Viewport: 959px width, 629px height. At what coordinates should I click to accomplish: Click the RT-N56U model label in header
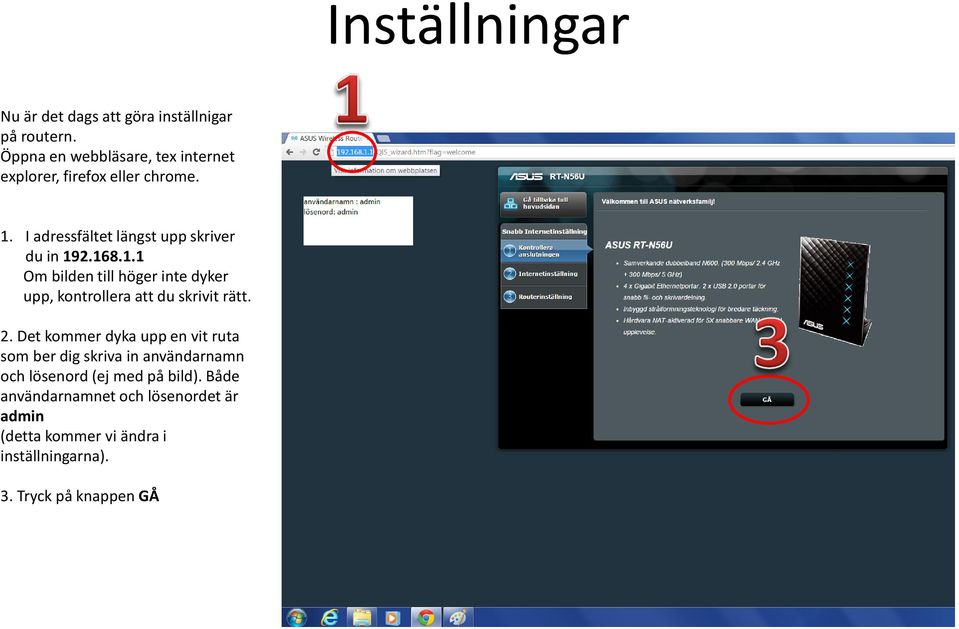(x=567, y=176)
